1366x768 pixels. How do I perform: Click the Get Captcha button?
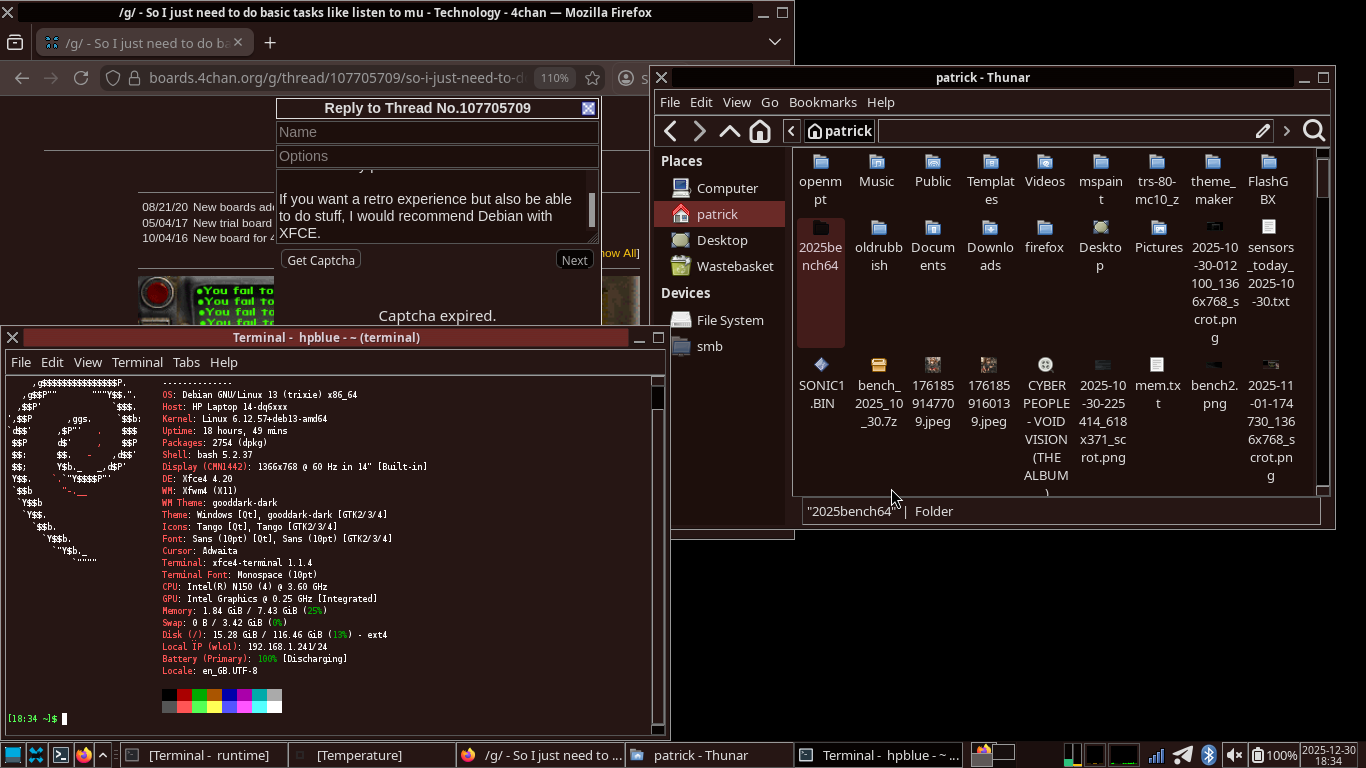point(321,260)
